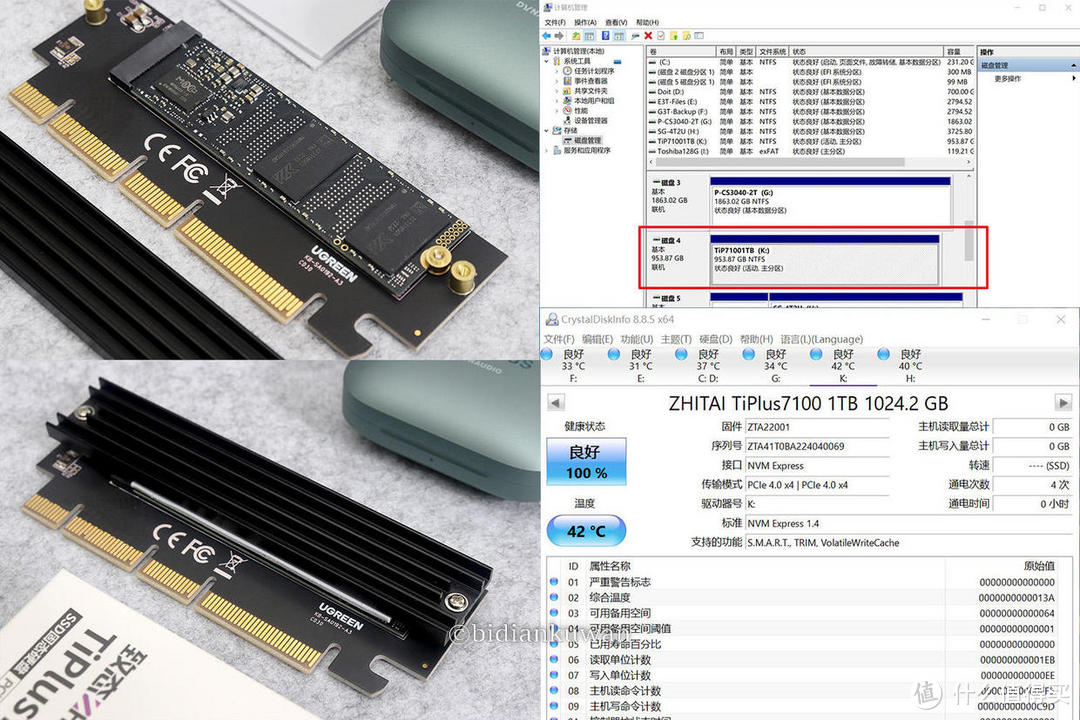Click 良好 100 % health status button

[587, 462]
